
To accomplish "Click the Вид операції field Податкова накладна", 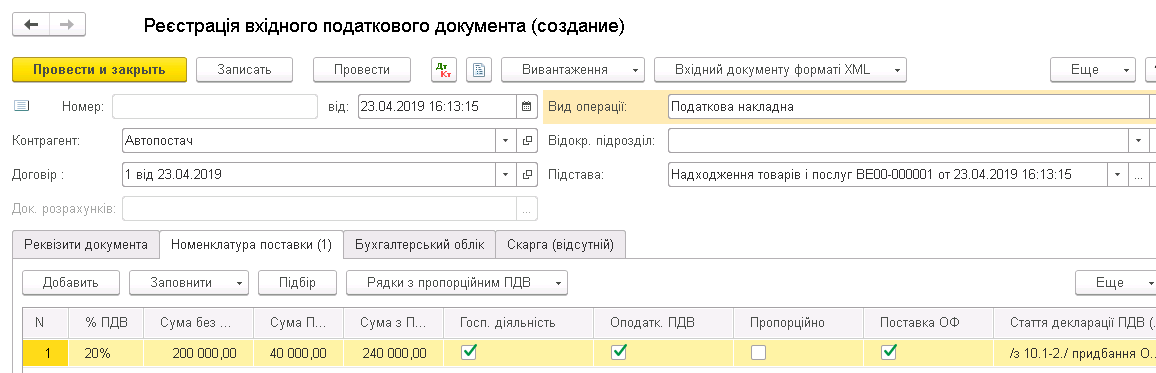I will [x=908, y=106].
